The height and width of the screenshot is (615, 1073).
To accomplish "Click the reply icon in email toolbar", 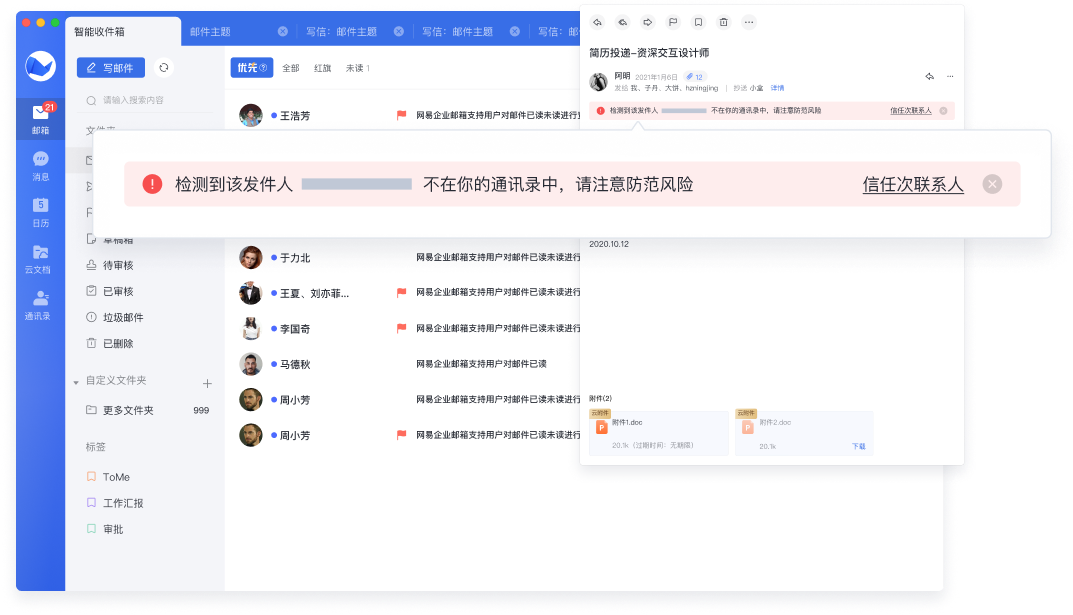I will point(598,22).
